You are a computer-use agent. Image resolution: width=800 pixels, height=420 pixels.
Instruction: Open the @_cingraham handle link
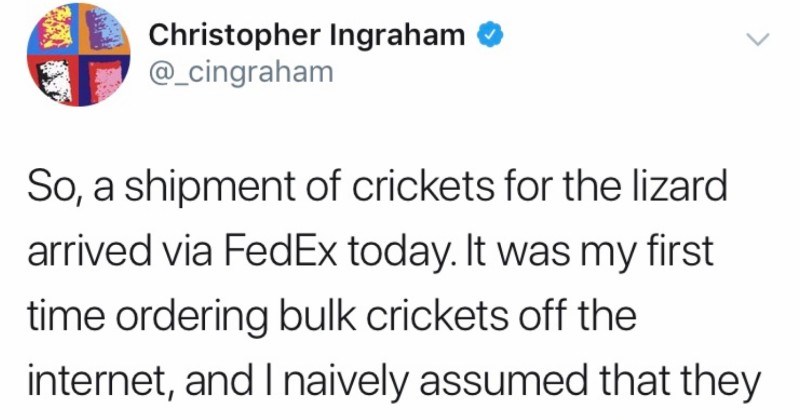click(x=241, y=72)
